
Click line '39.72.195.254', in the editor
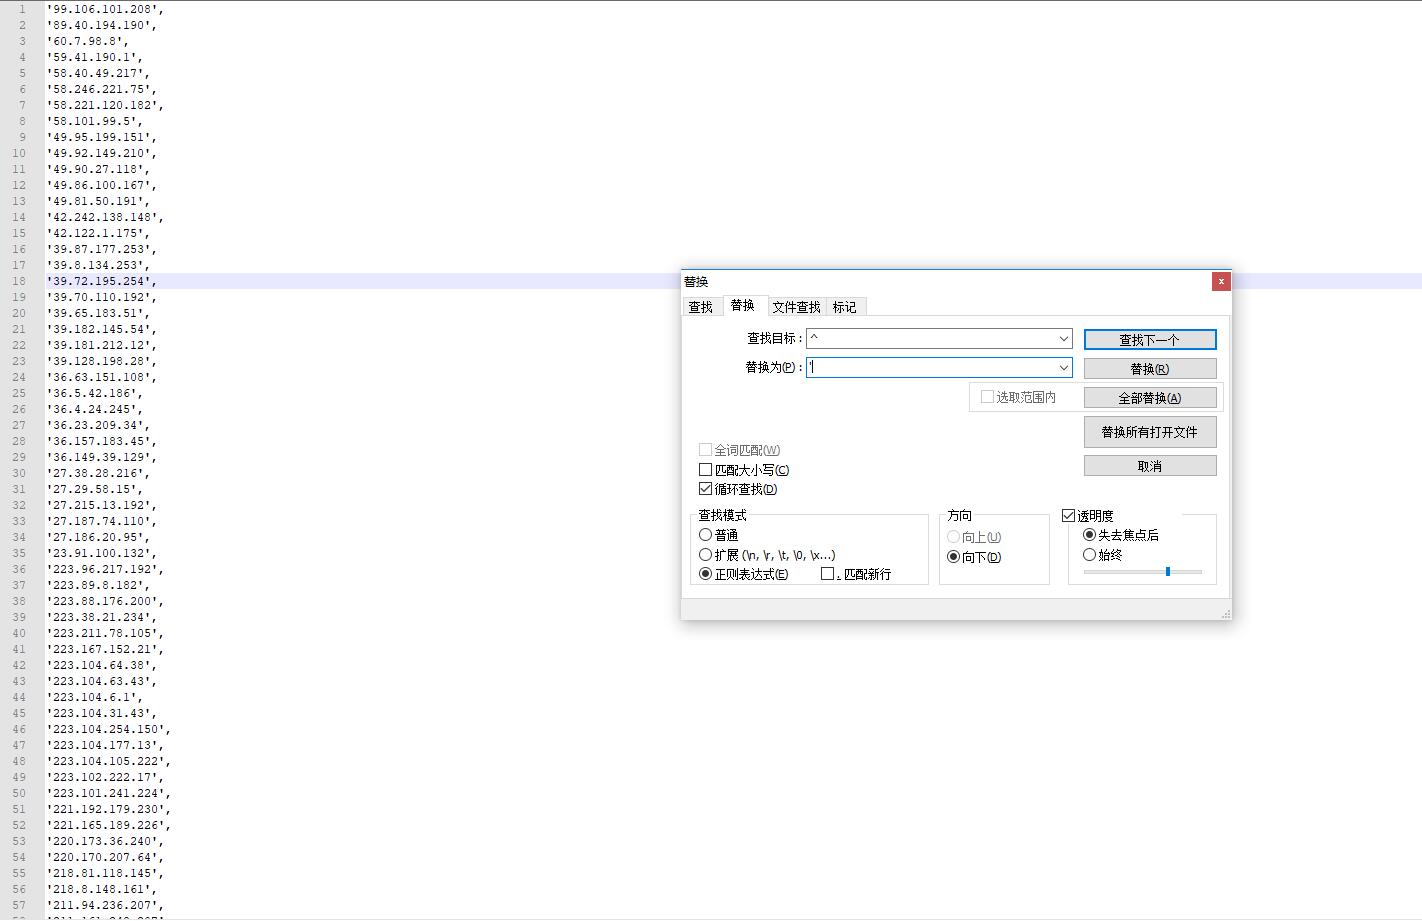pyautogui.click(x=102, y=281)
